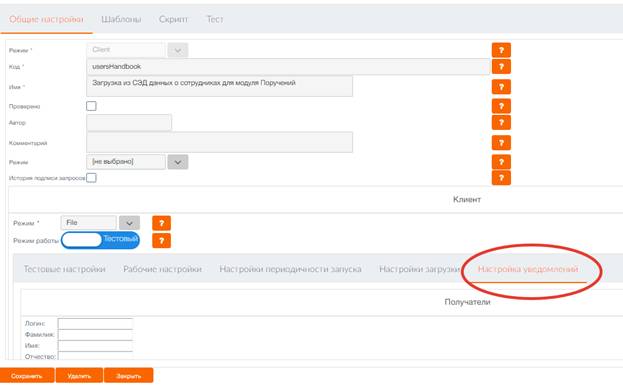
Task: Click the '[не выбрано]' combo box
Action: click(x=126, y=162)
